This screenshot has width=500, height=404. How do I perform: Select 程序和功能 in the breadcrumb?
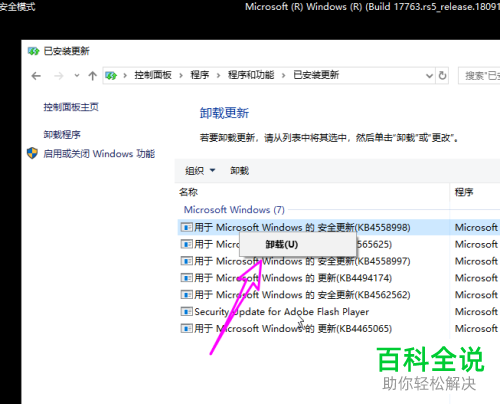tap(251, 75)
